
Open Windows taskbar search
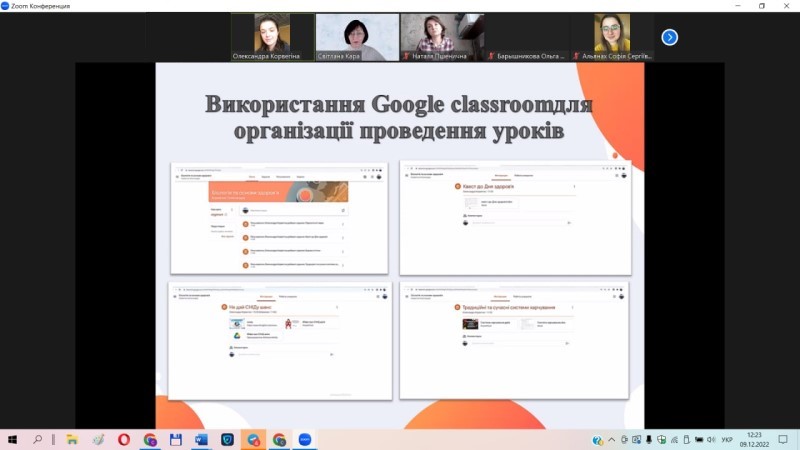pos(37,439)
